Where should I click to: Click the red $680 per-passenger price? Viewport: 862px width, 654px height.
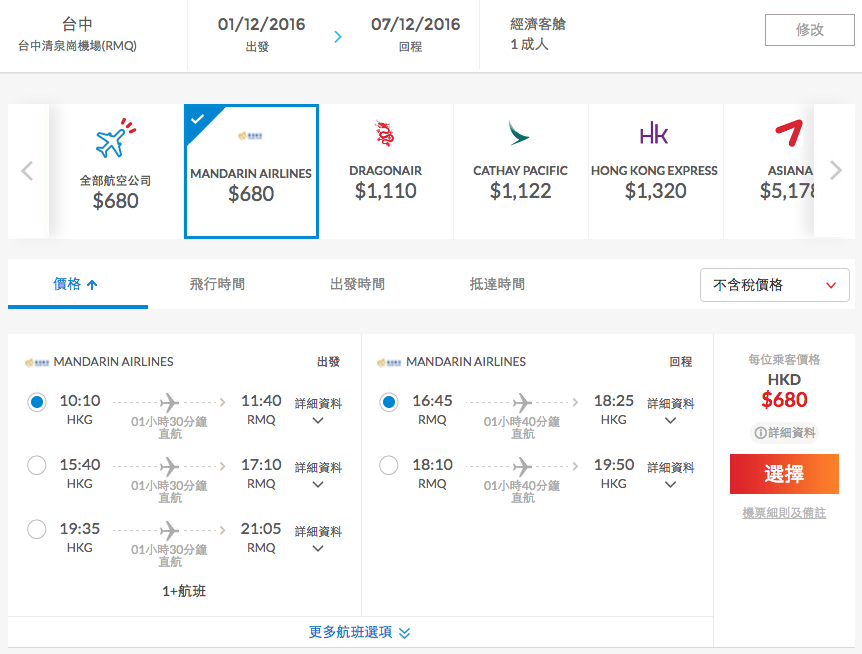(784, 400)
